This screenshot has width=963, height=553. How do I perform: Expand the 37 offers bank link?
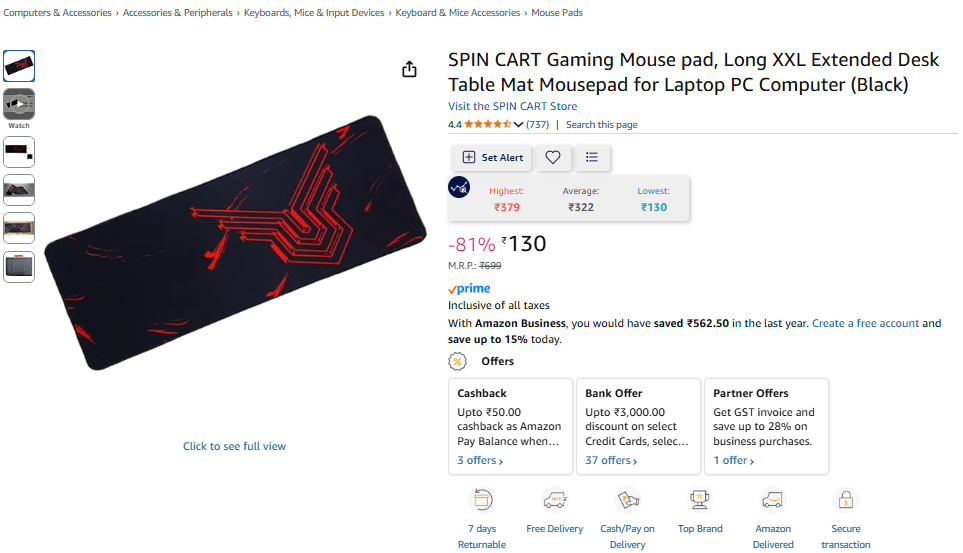611,460
